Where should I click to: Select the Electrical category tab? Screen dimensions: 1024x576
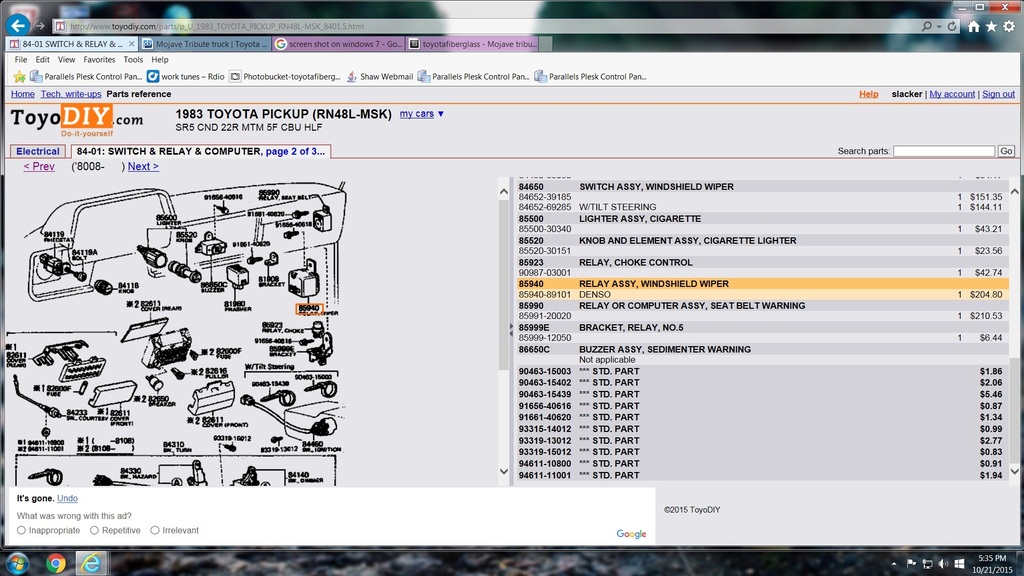[x=38, y=151]
